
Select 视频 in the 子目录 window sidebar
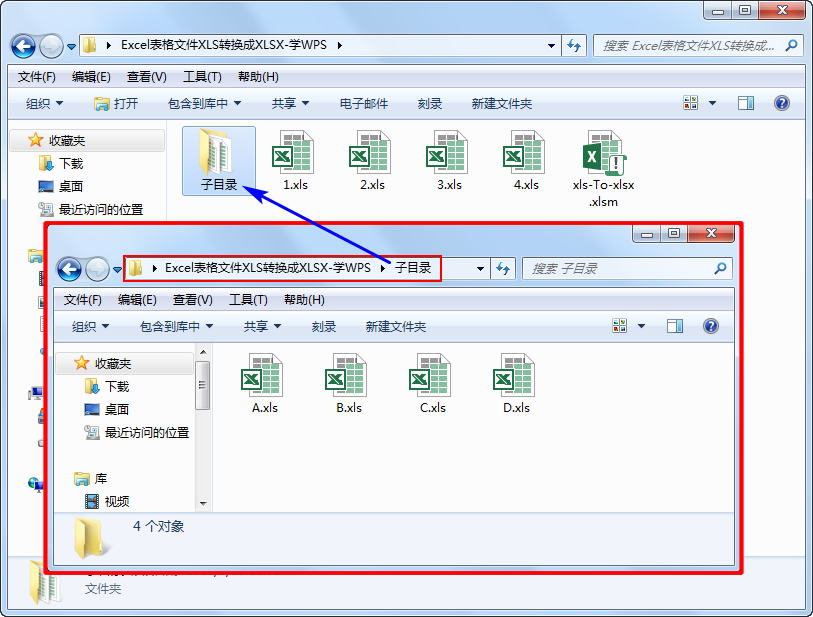(107, 501)
